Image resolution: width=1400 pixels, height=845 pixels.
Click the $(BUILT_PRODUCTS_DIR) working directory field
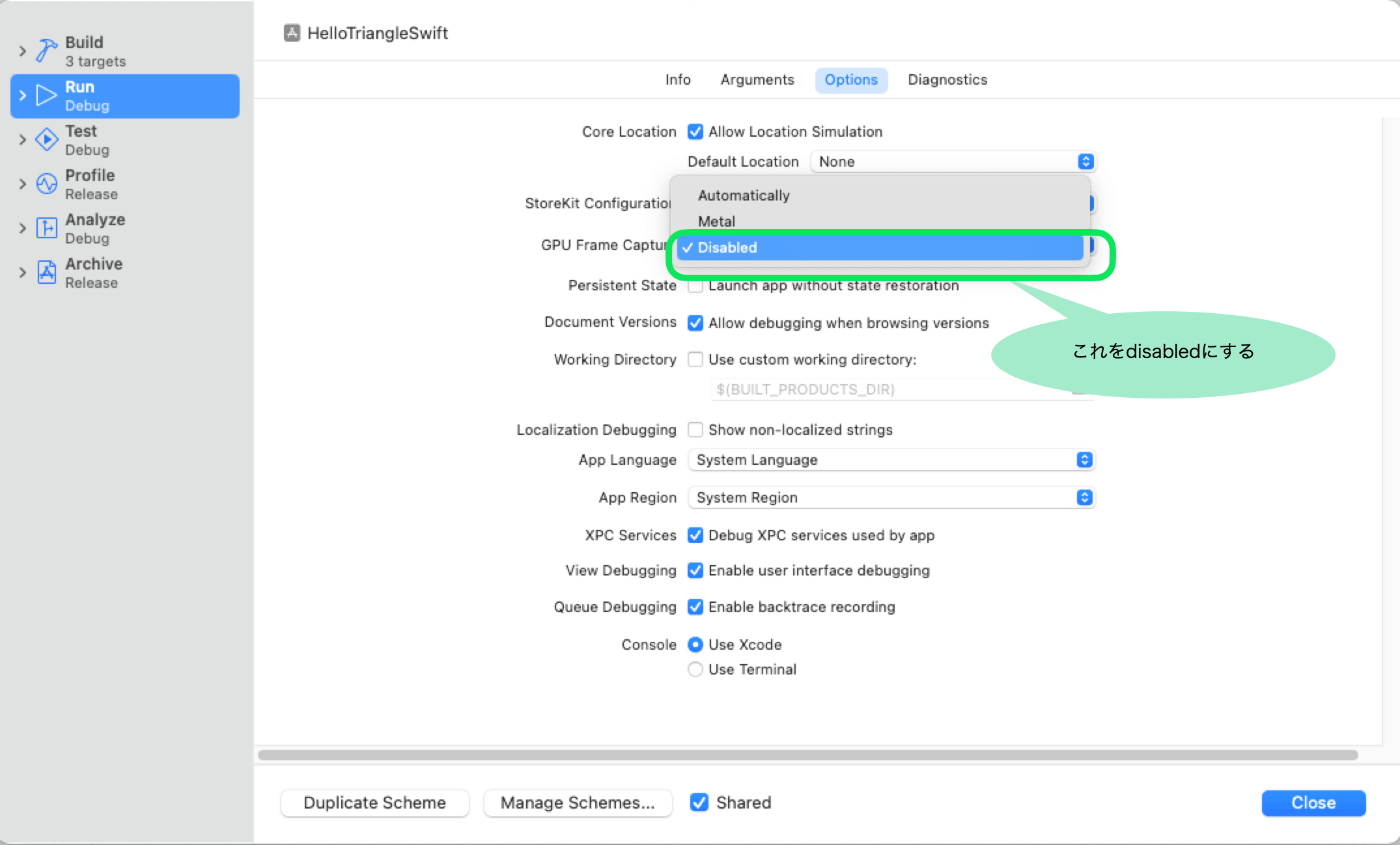click(900, 389)
